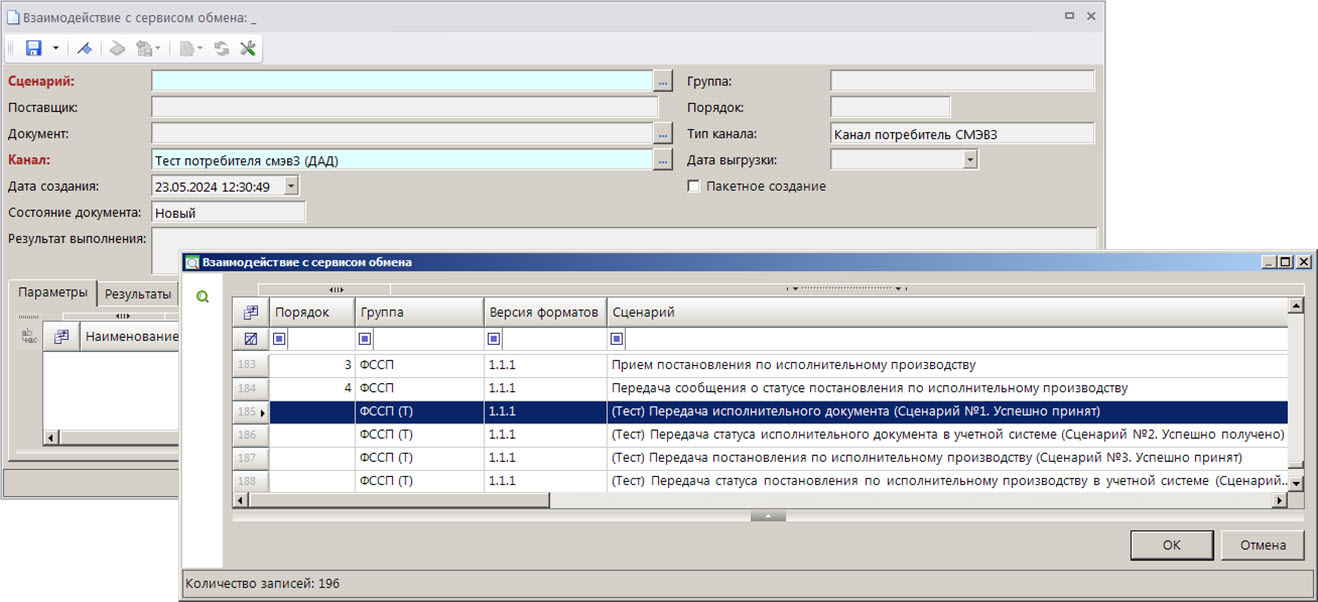
Task: Select row 188 Передача статуса постановления в учетной системе
Action: pyautogui.click(x=760, y=481)
